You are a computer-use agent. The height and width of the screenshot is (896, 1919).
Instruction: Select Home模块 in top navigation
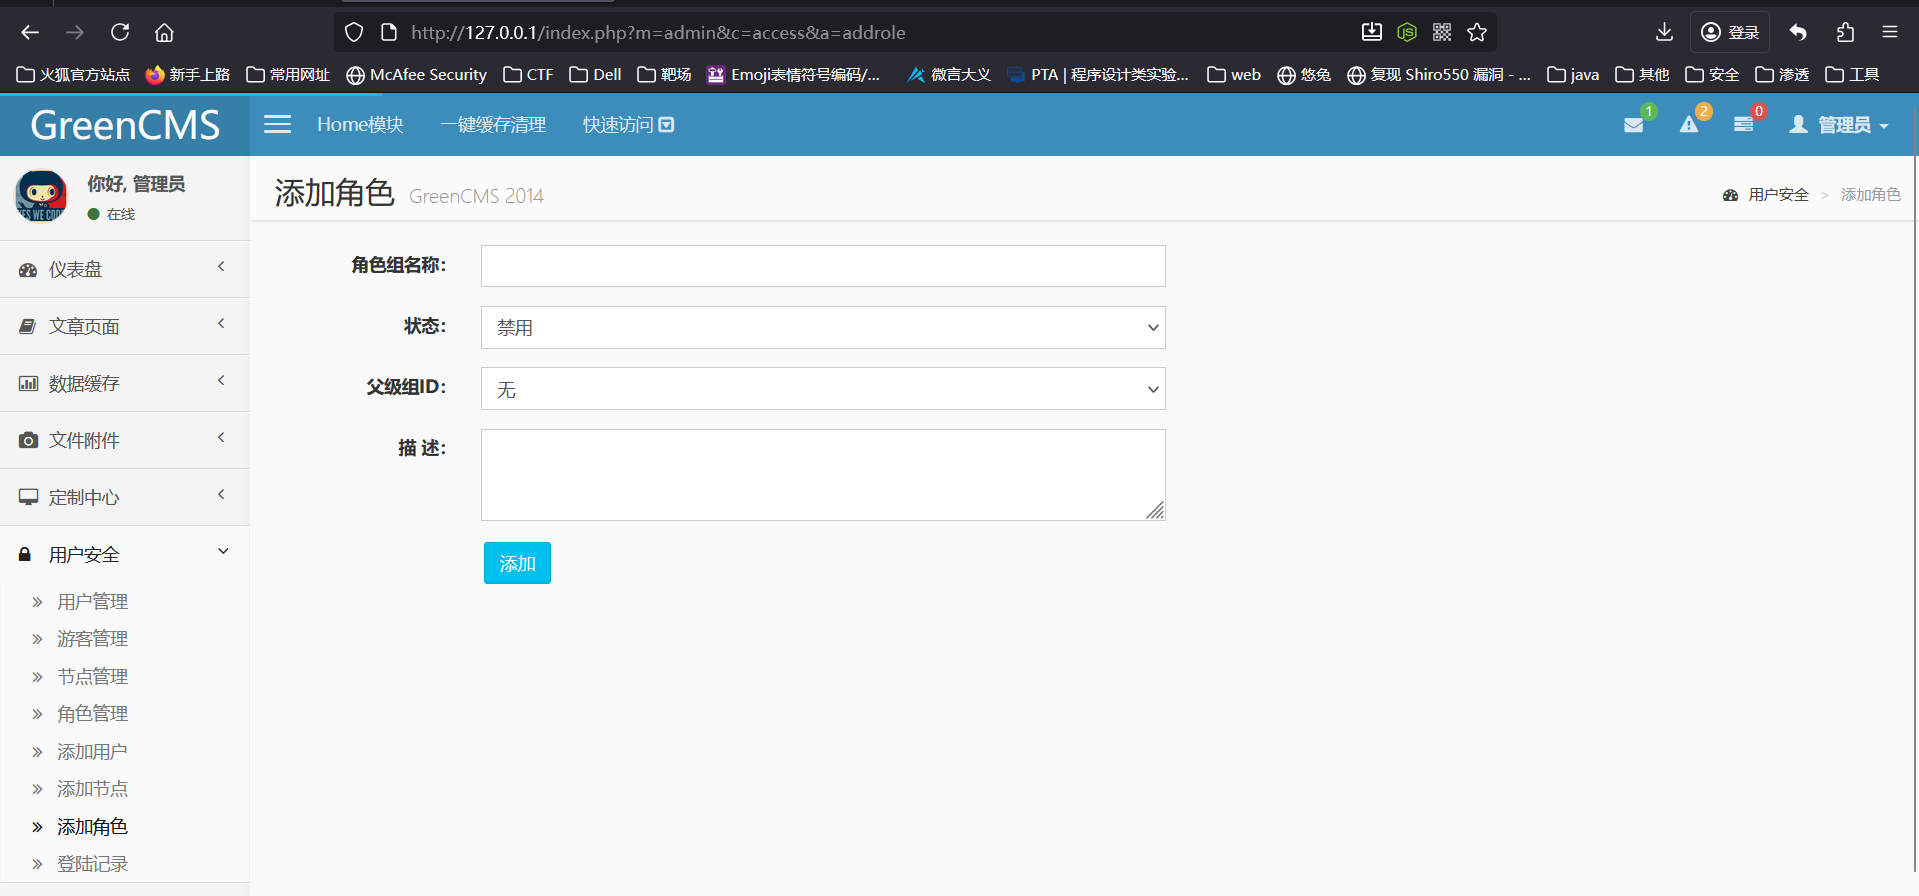[x=360, y=125]
